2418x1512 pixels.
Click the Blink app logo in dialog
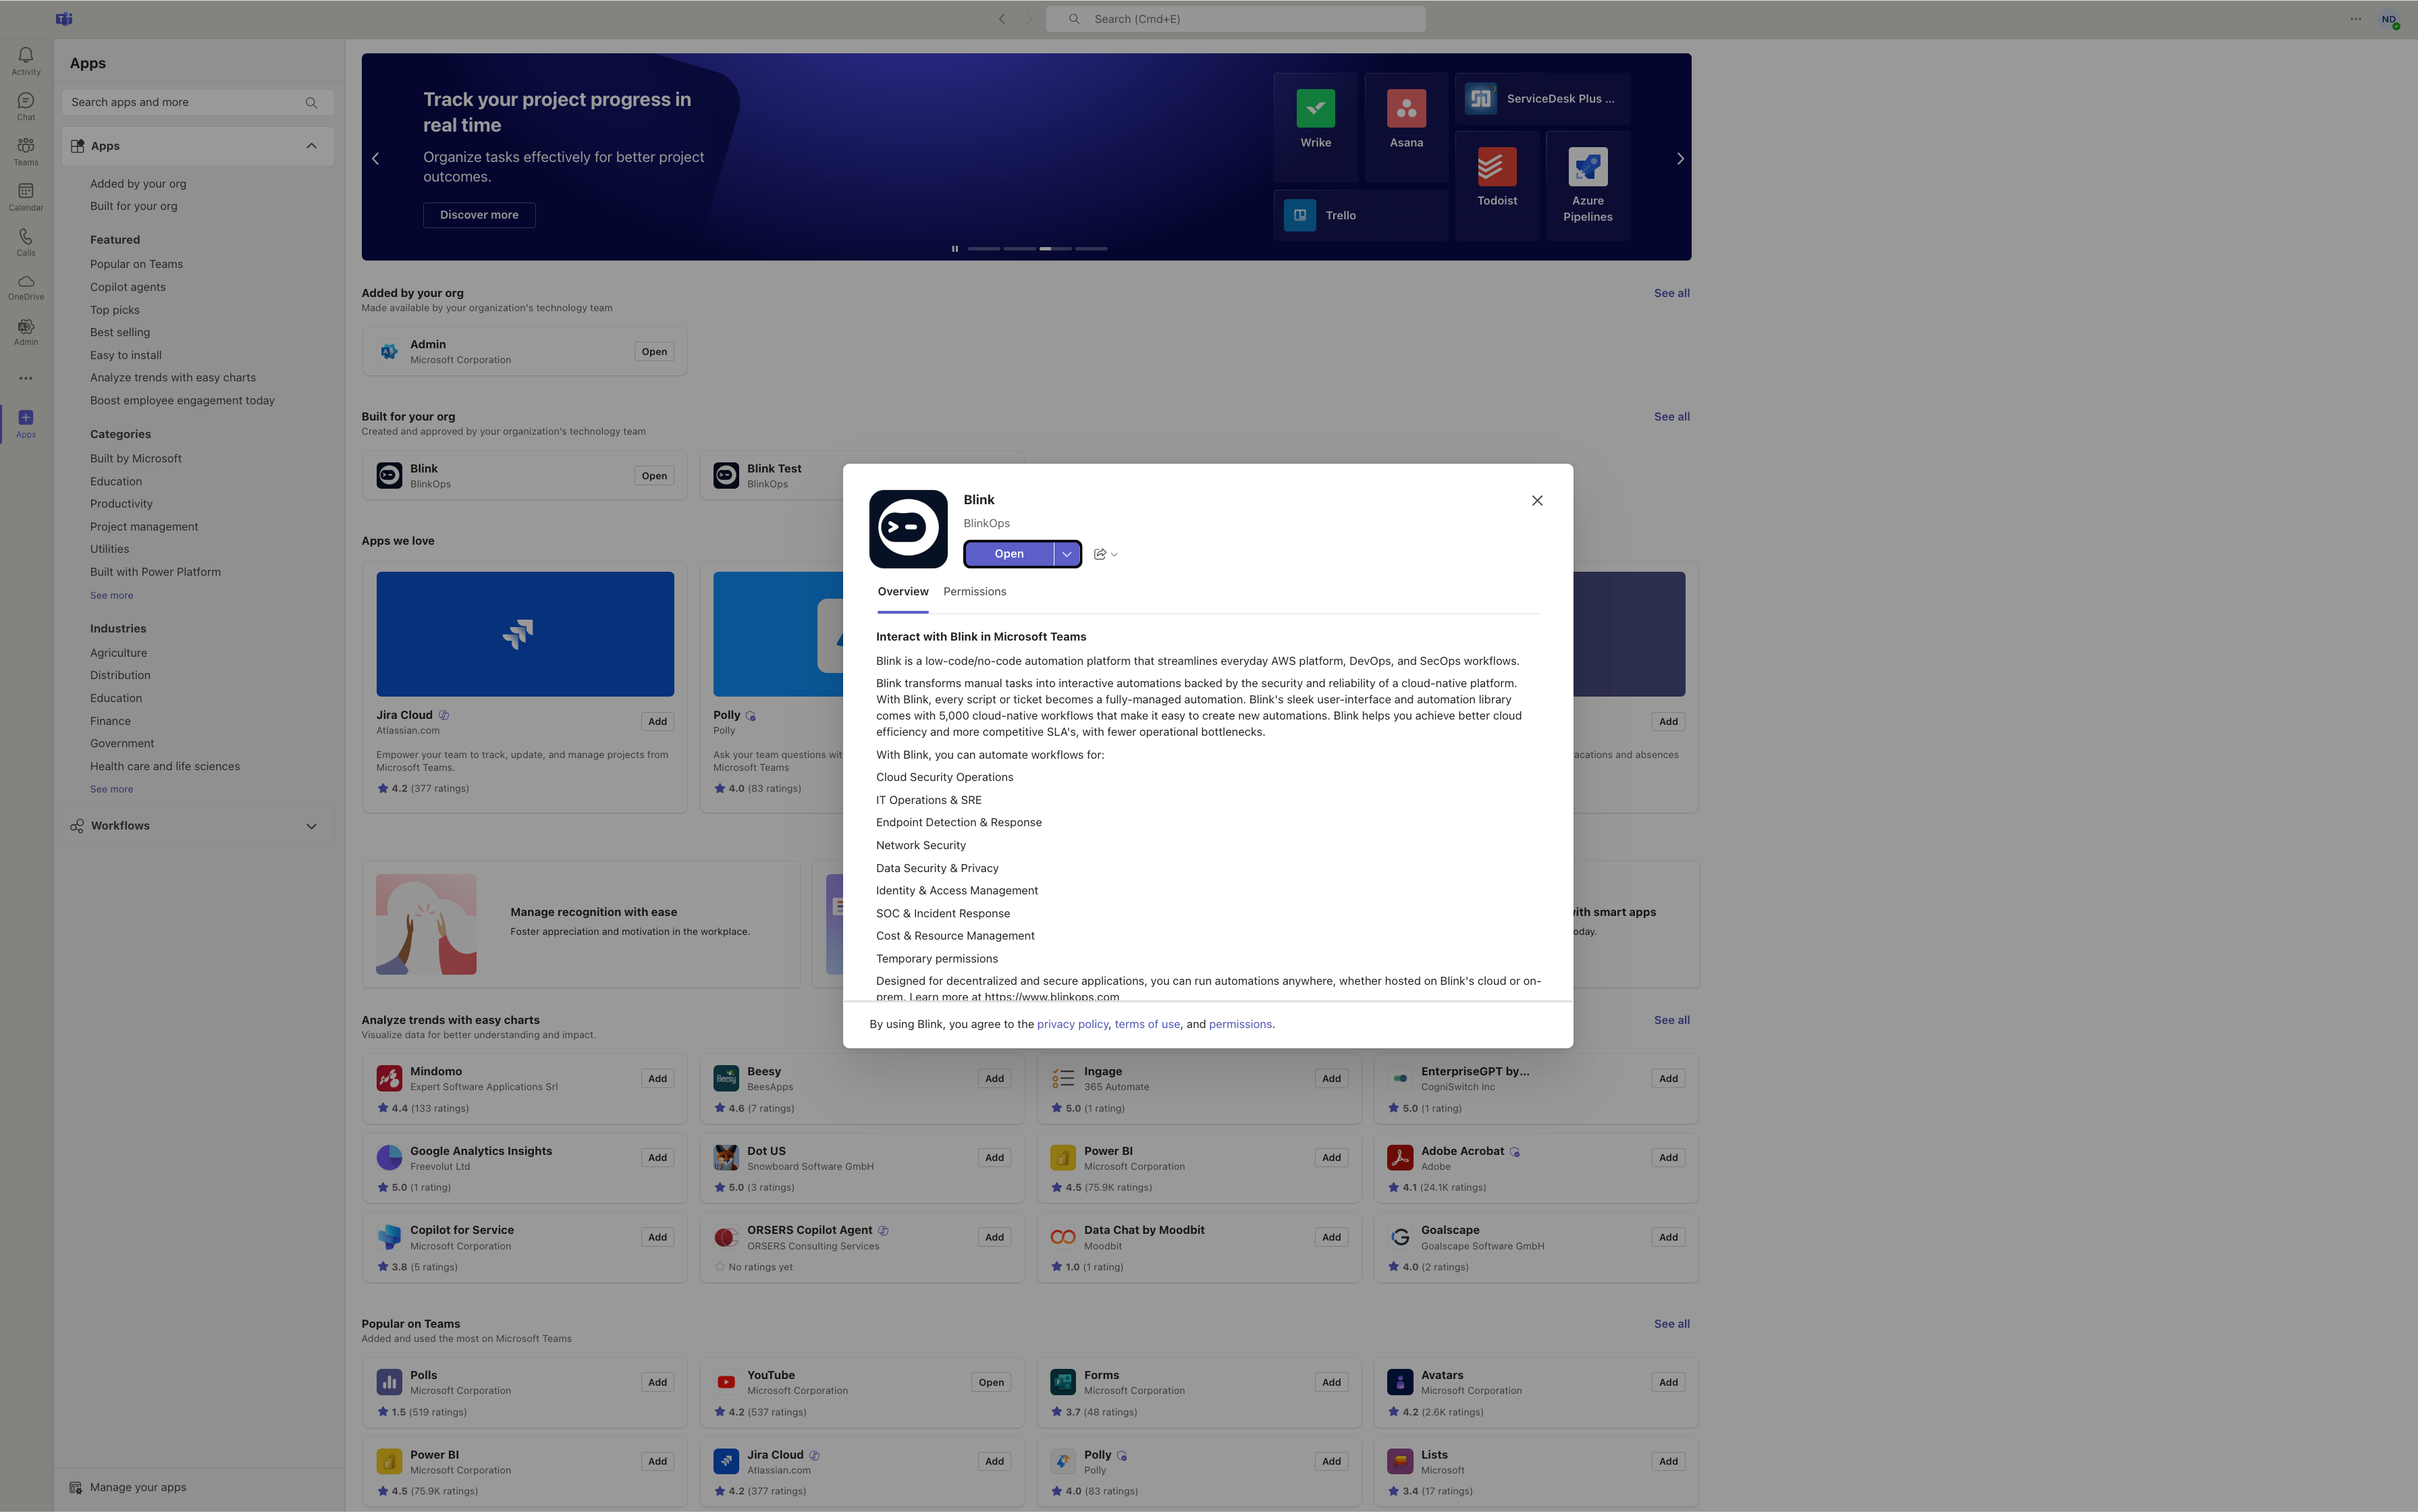tap(908, 529)
